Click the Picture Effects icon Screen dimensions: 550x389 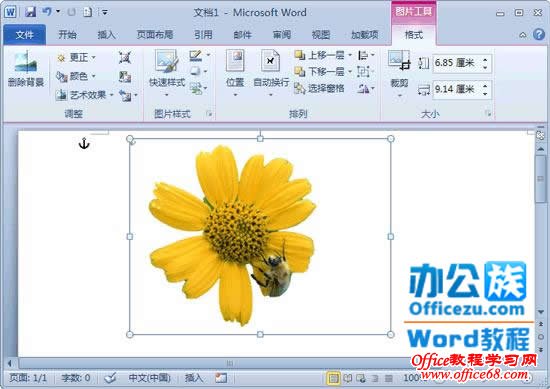coord(195,72)
